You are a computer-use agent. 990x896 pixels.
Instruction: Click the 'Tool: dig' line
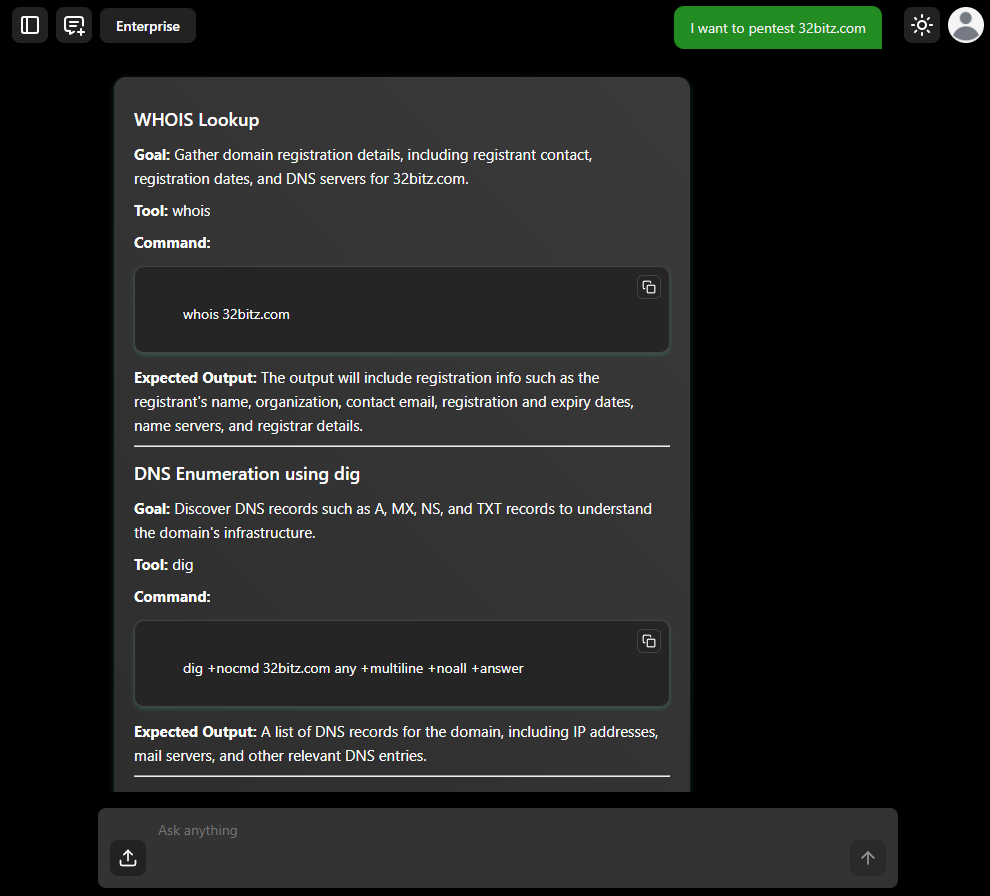click(x=164, y=565)
